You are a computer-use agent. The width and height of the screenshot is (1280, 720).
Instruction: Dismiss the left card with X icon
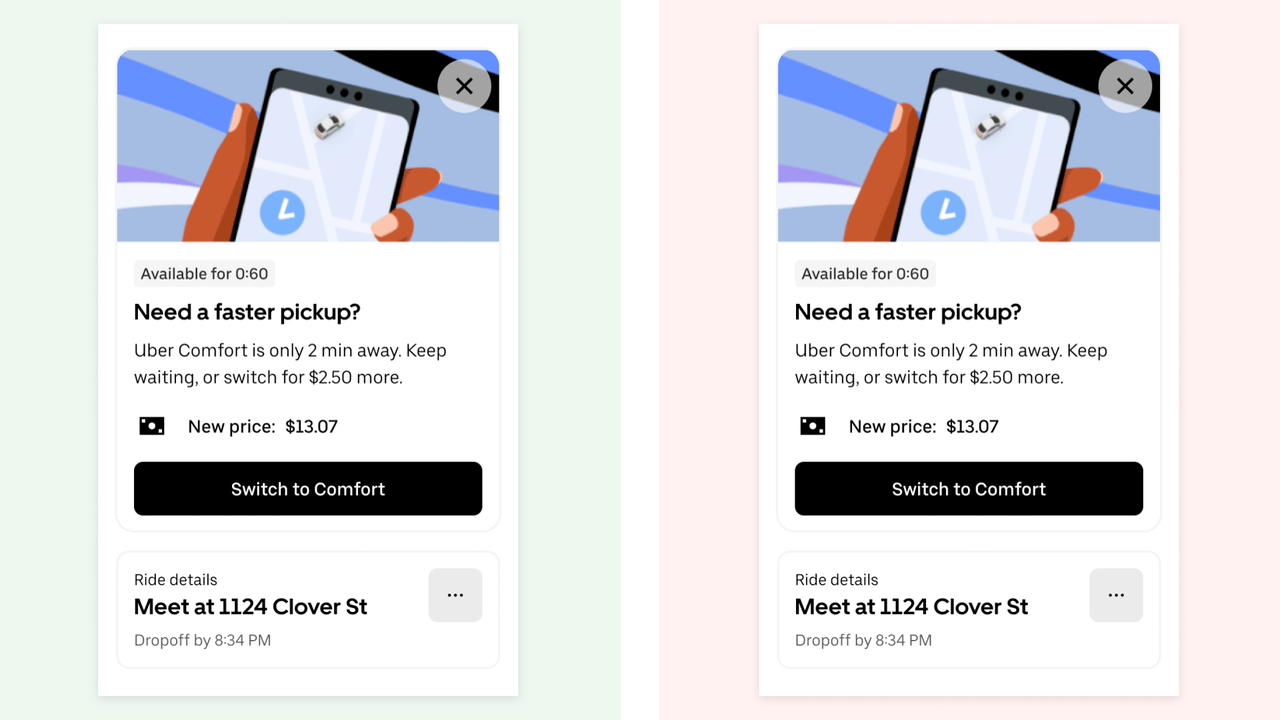click(x=464, y=86)
